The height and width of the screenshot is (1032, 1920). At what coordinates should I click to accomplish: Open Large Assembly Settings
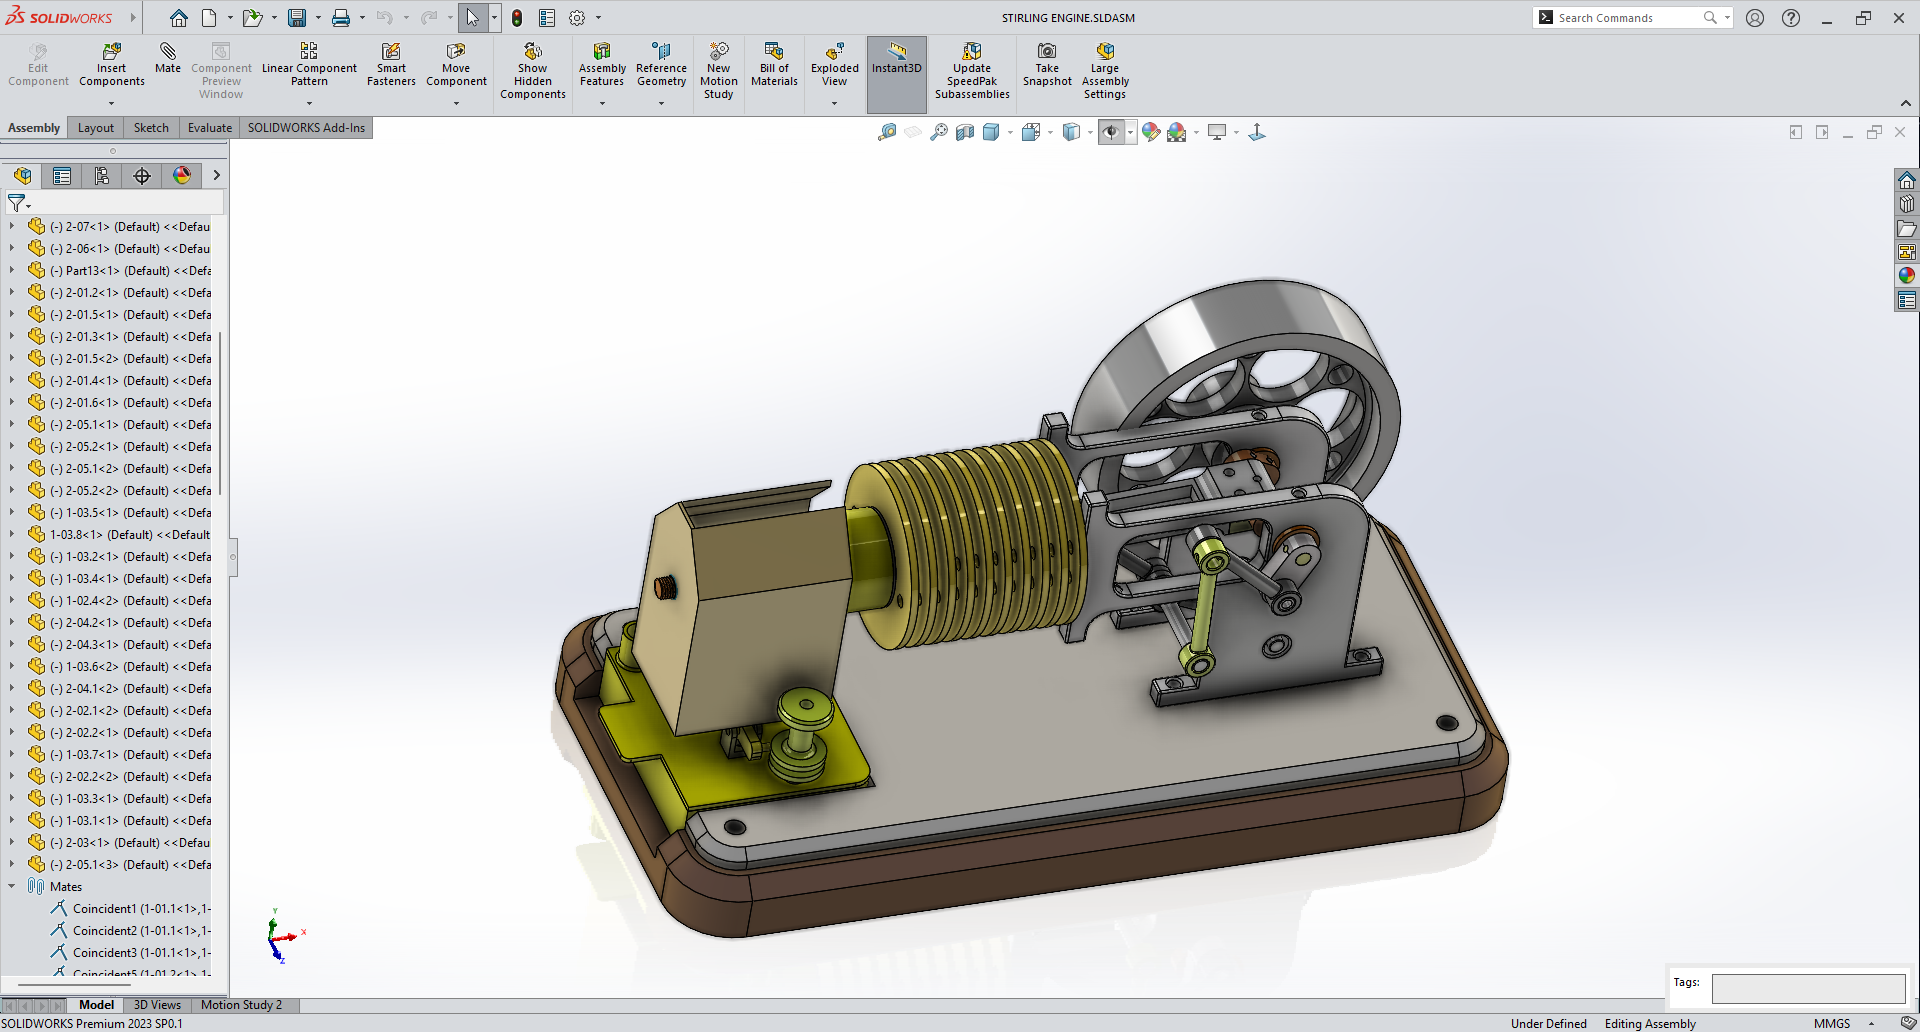click(x=1105, y=71)
